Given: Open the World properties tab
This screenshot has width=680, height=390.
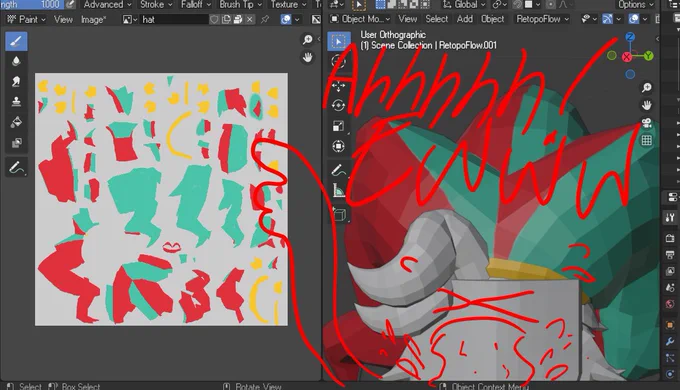Looking at the screenshot, I should (670, 304).
